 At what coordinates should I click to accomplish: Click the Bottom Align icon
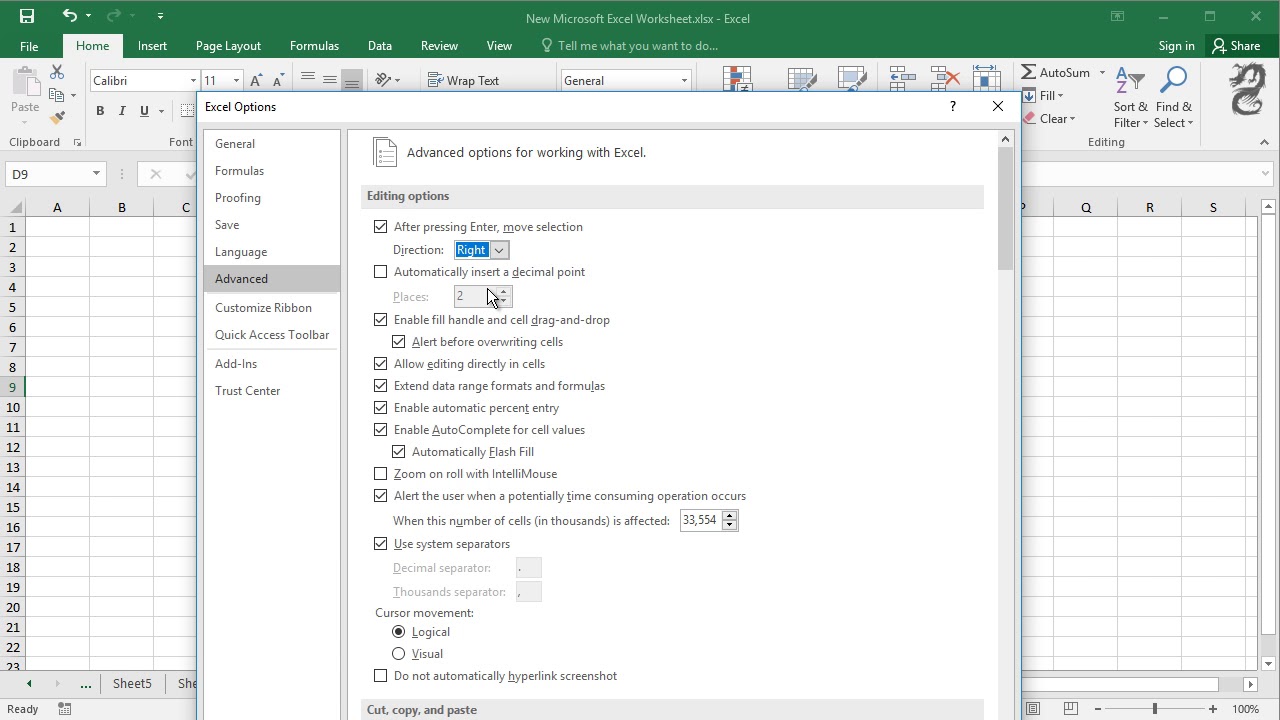coord(352,80)
